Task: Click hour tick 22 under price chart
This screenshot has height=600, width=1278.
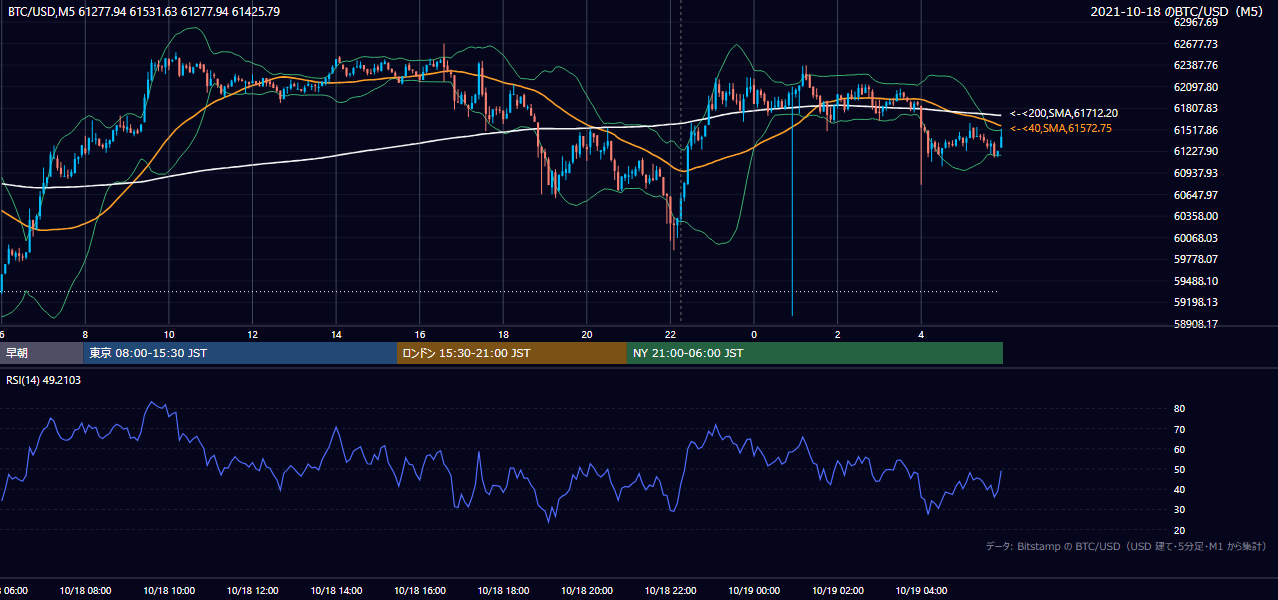Action: [671, 334]
